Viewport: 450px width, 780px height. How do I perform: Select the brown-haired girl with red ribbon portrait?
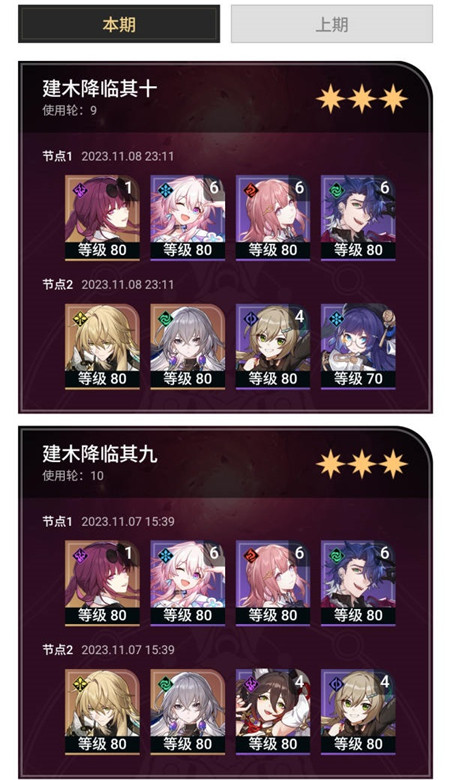[272, 711]
